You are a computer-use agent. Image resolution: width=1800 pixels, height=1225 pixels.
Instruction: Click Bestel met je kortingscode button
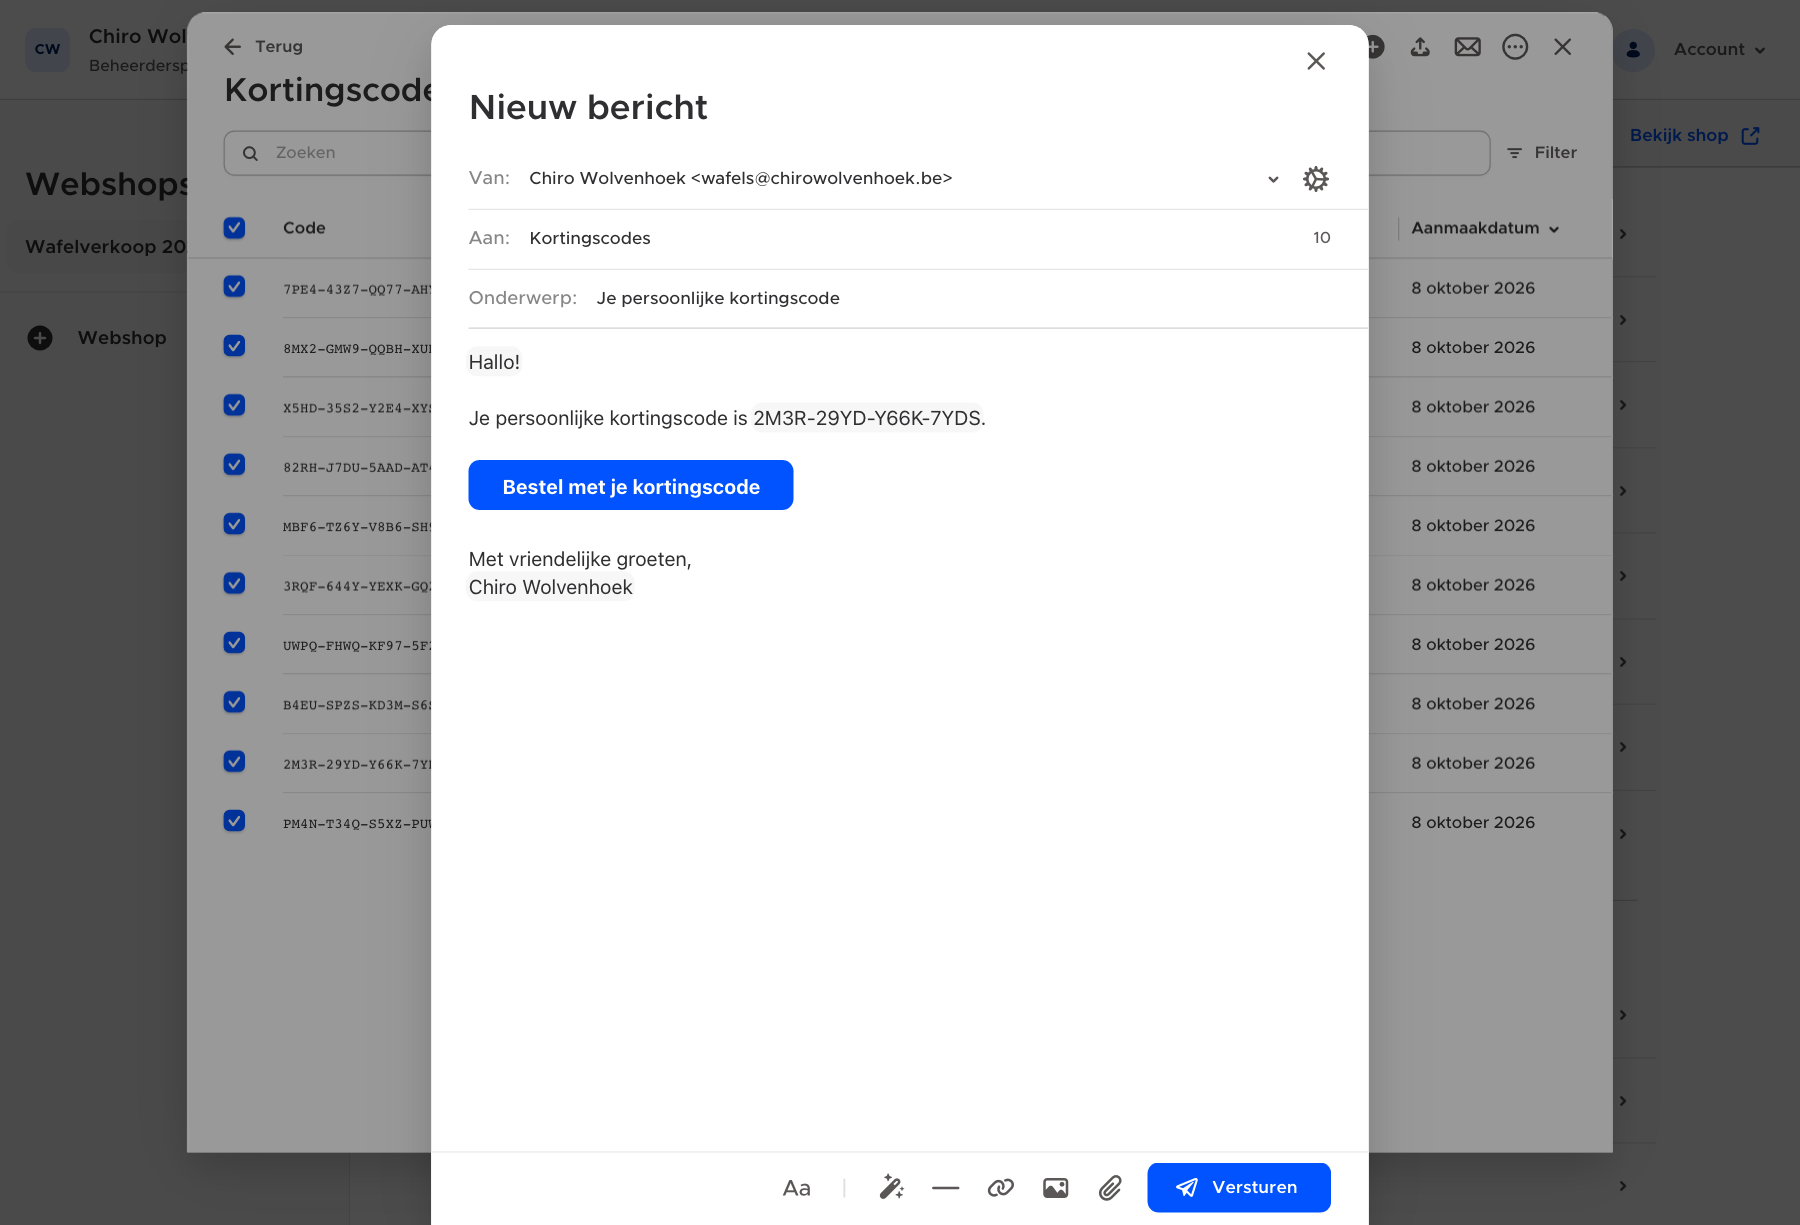[631, 485]
